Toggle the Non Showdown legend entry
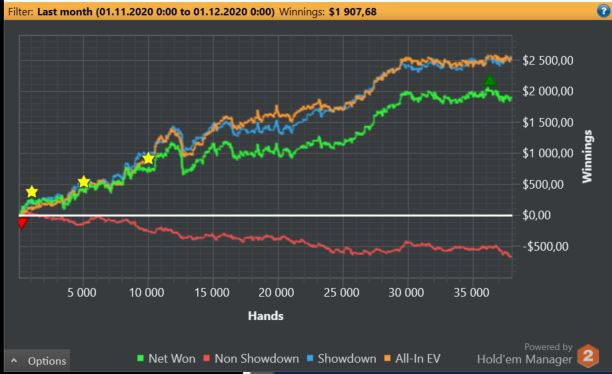 [x=252, y=358]
